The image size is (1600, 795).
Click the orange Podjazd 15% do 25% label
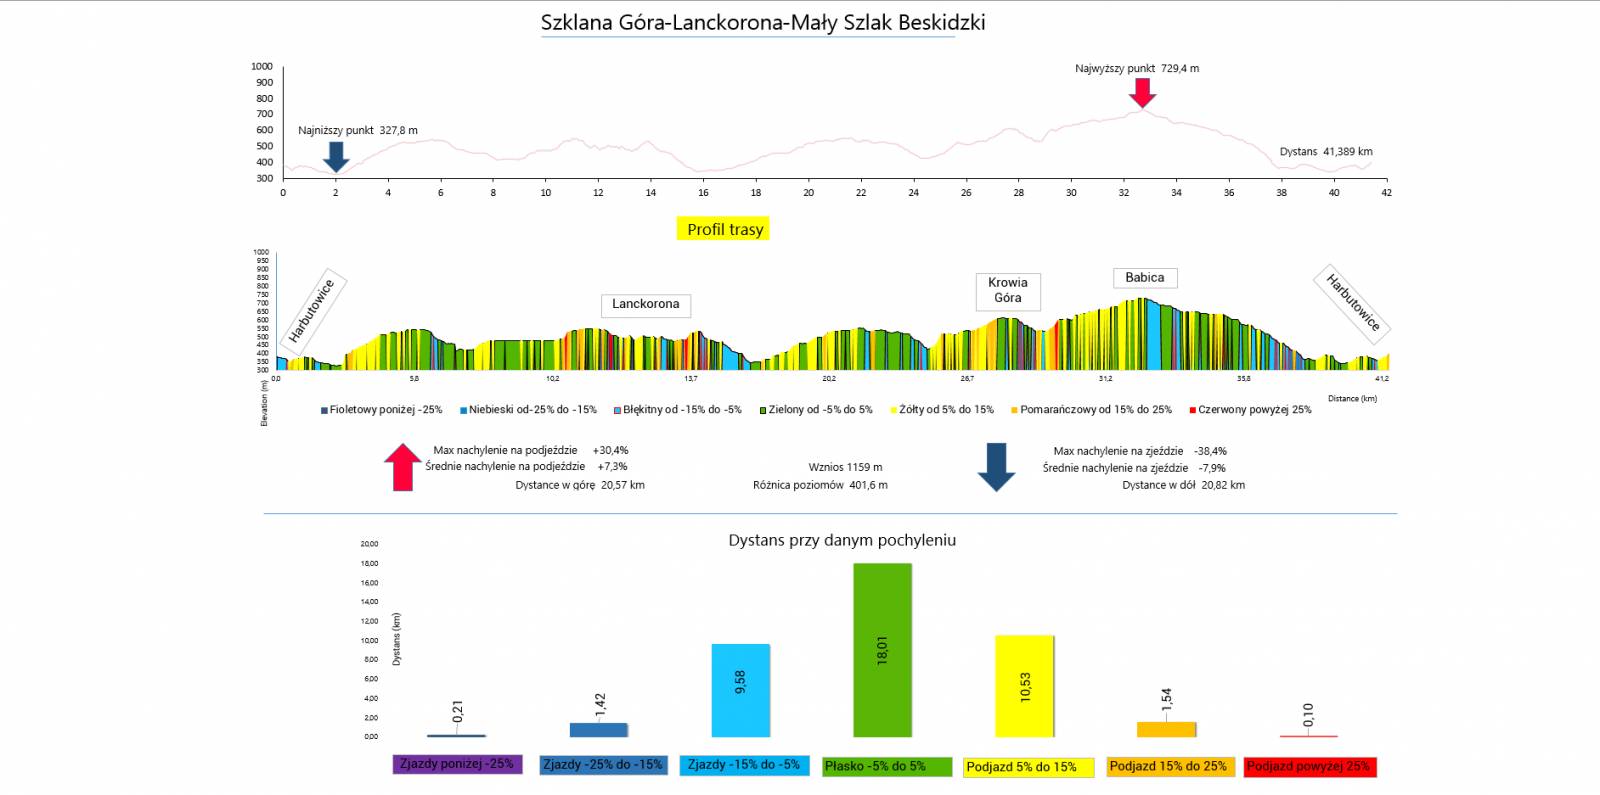[1167, 766]
